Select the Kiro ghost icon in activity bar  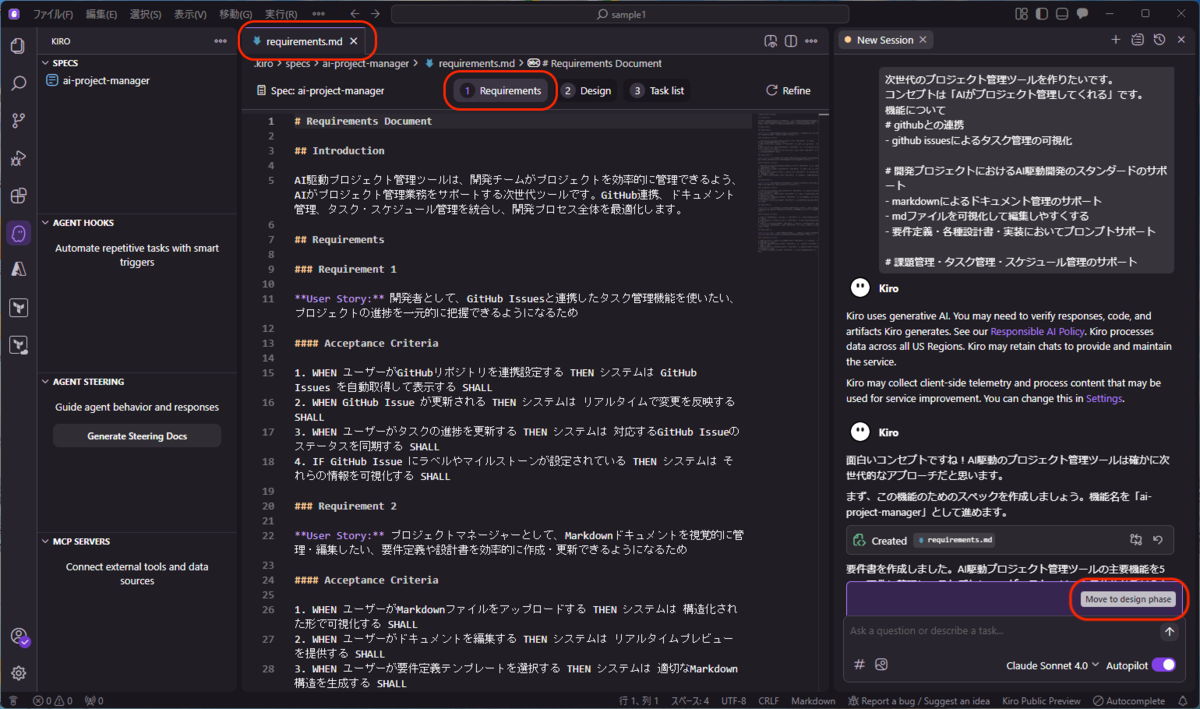18,233
